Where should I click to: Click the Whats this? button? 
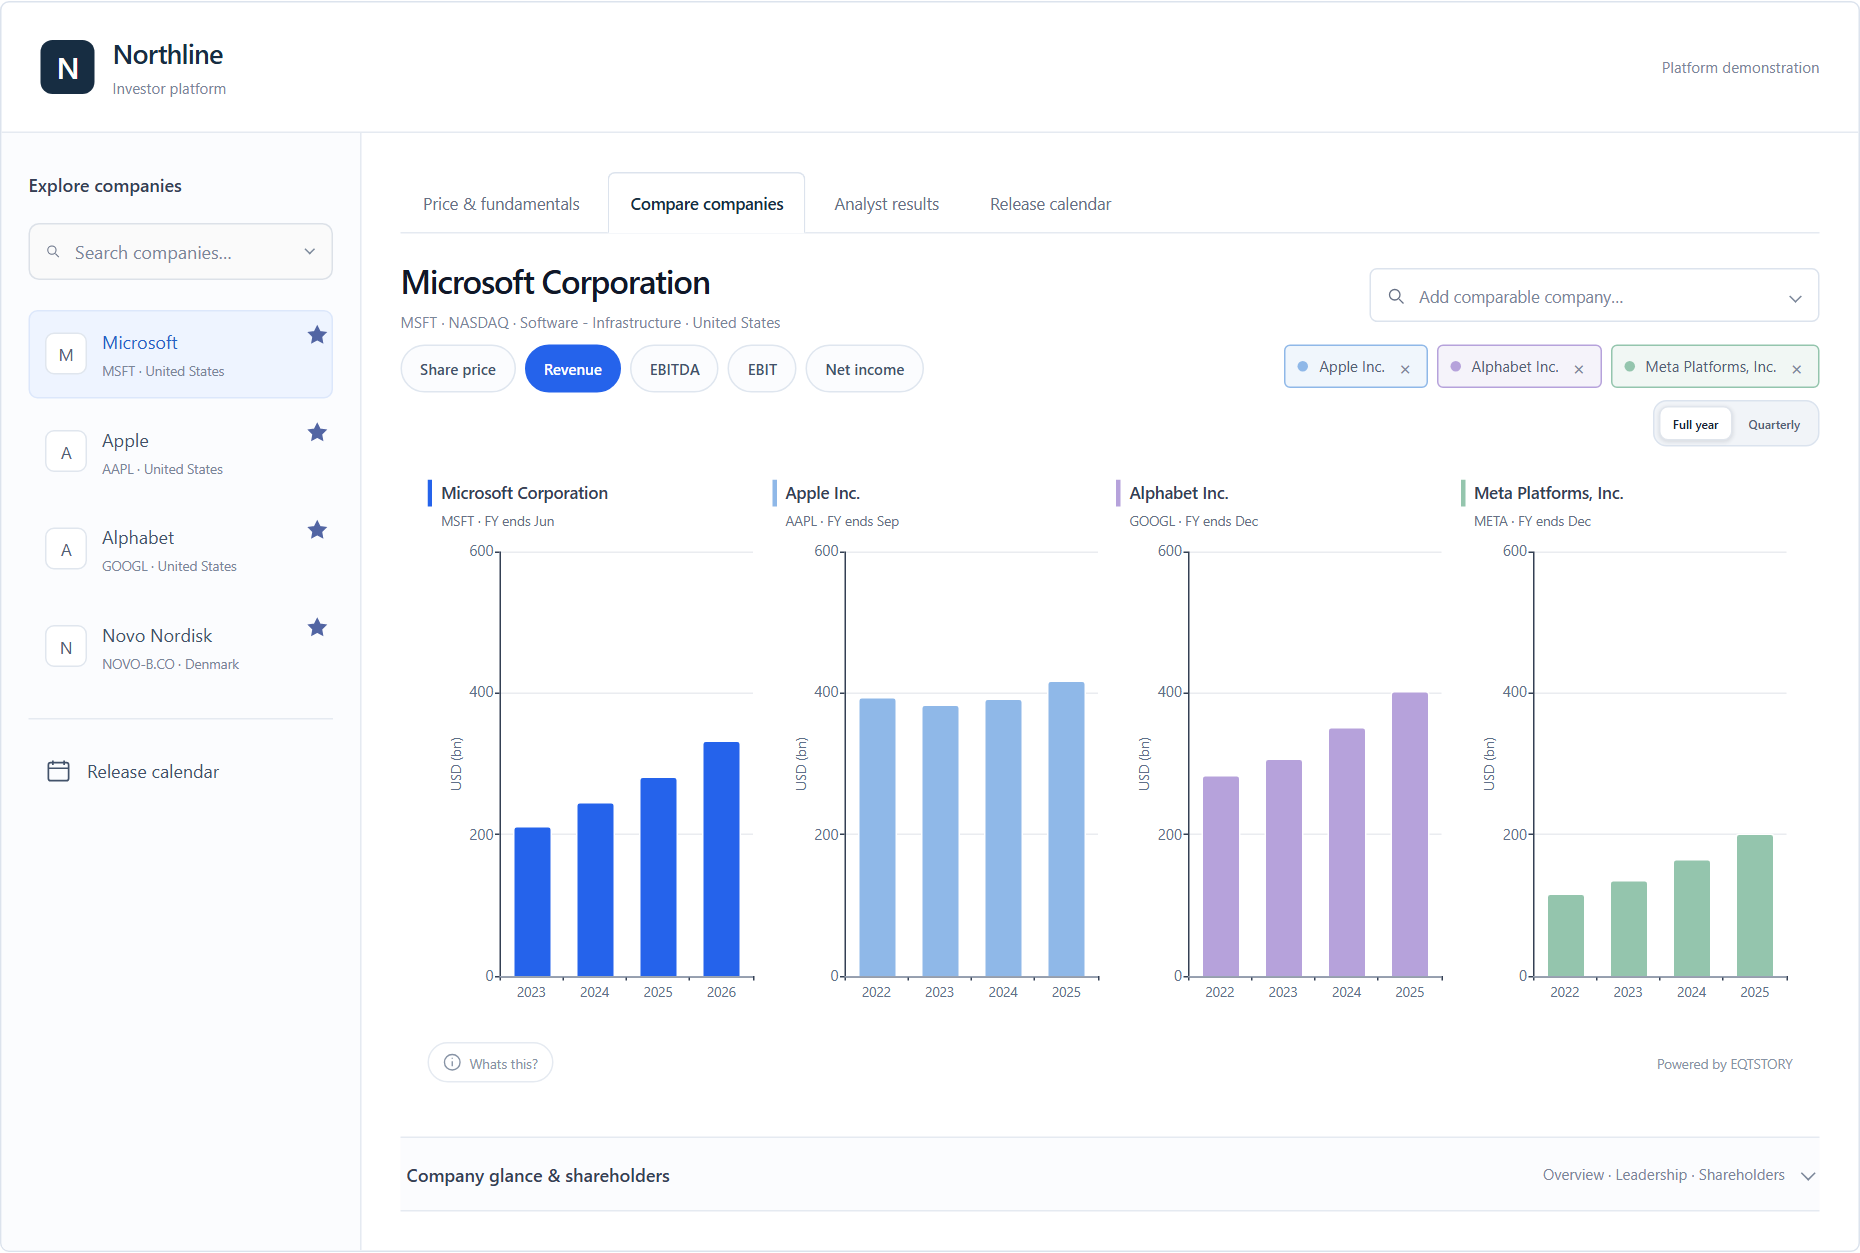(x=490, y=1063)
